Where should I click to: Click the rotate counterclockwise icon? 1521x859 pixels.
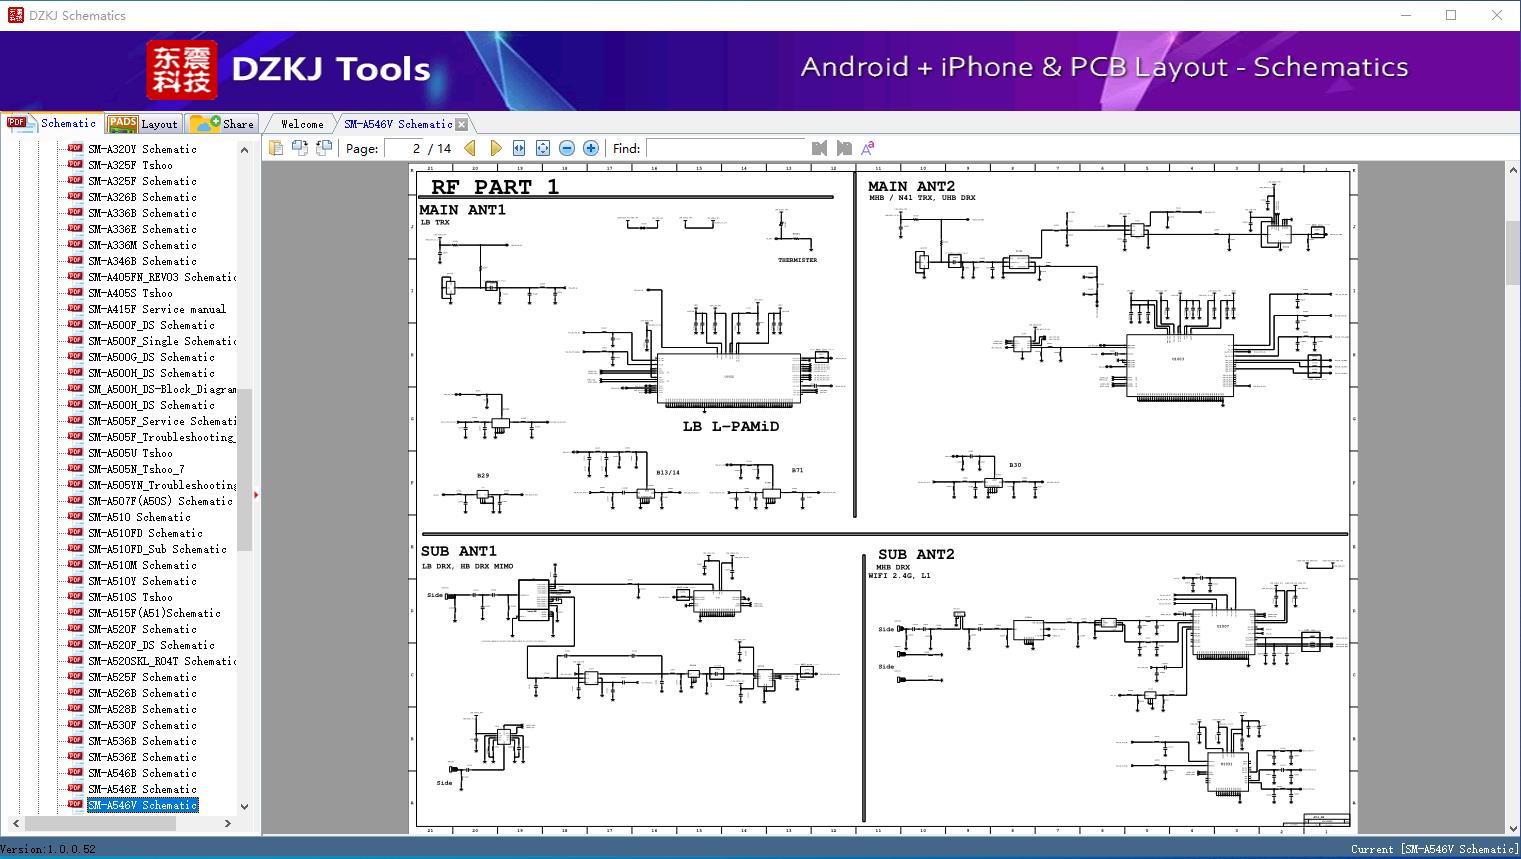click(300, 148)
